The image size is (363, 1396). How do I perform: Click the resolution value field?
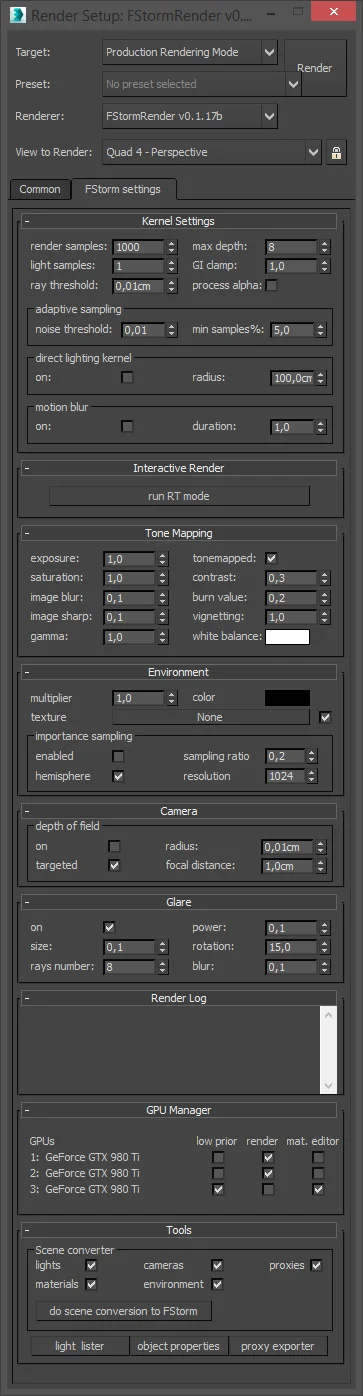point(285,776)
